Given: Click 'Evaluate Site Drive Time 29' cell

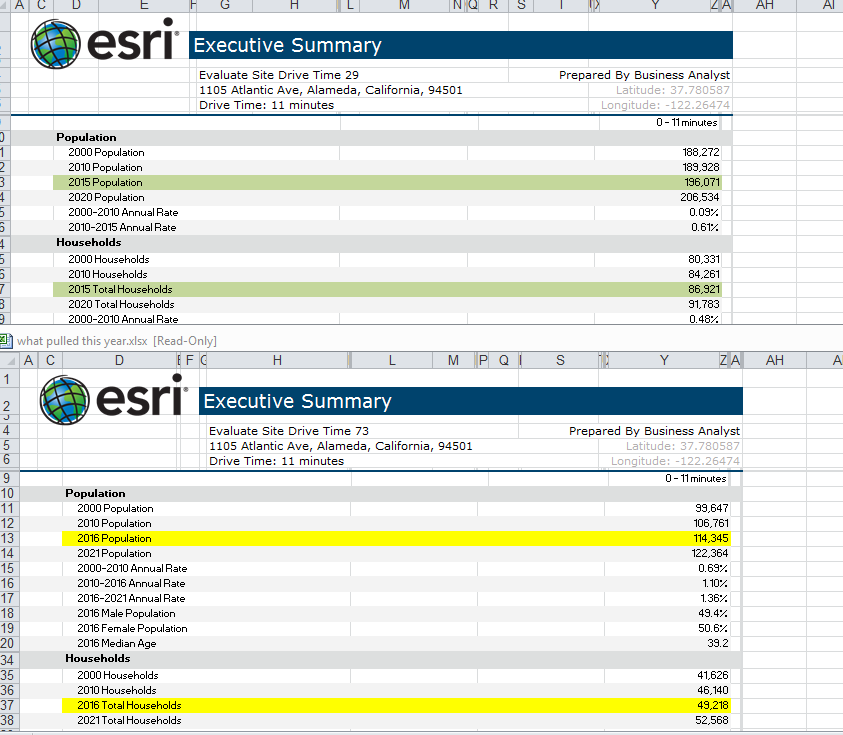Looking at the screenshot, I should (x=278, y=75).
